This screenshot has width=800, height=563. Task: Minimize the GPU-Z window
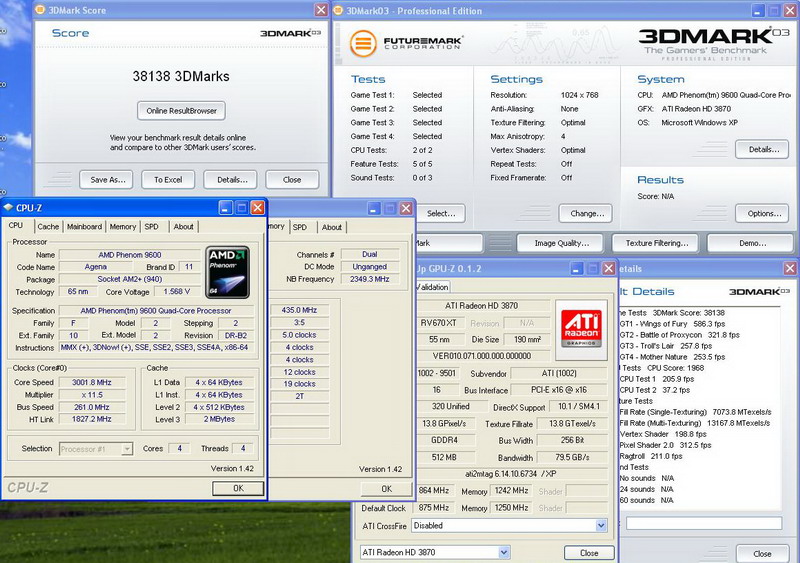577,268
